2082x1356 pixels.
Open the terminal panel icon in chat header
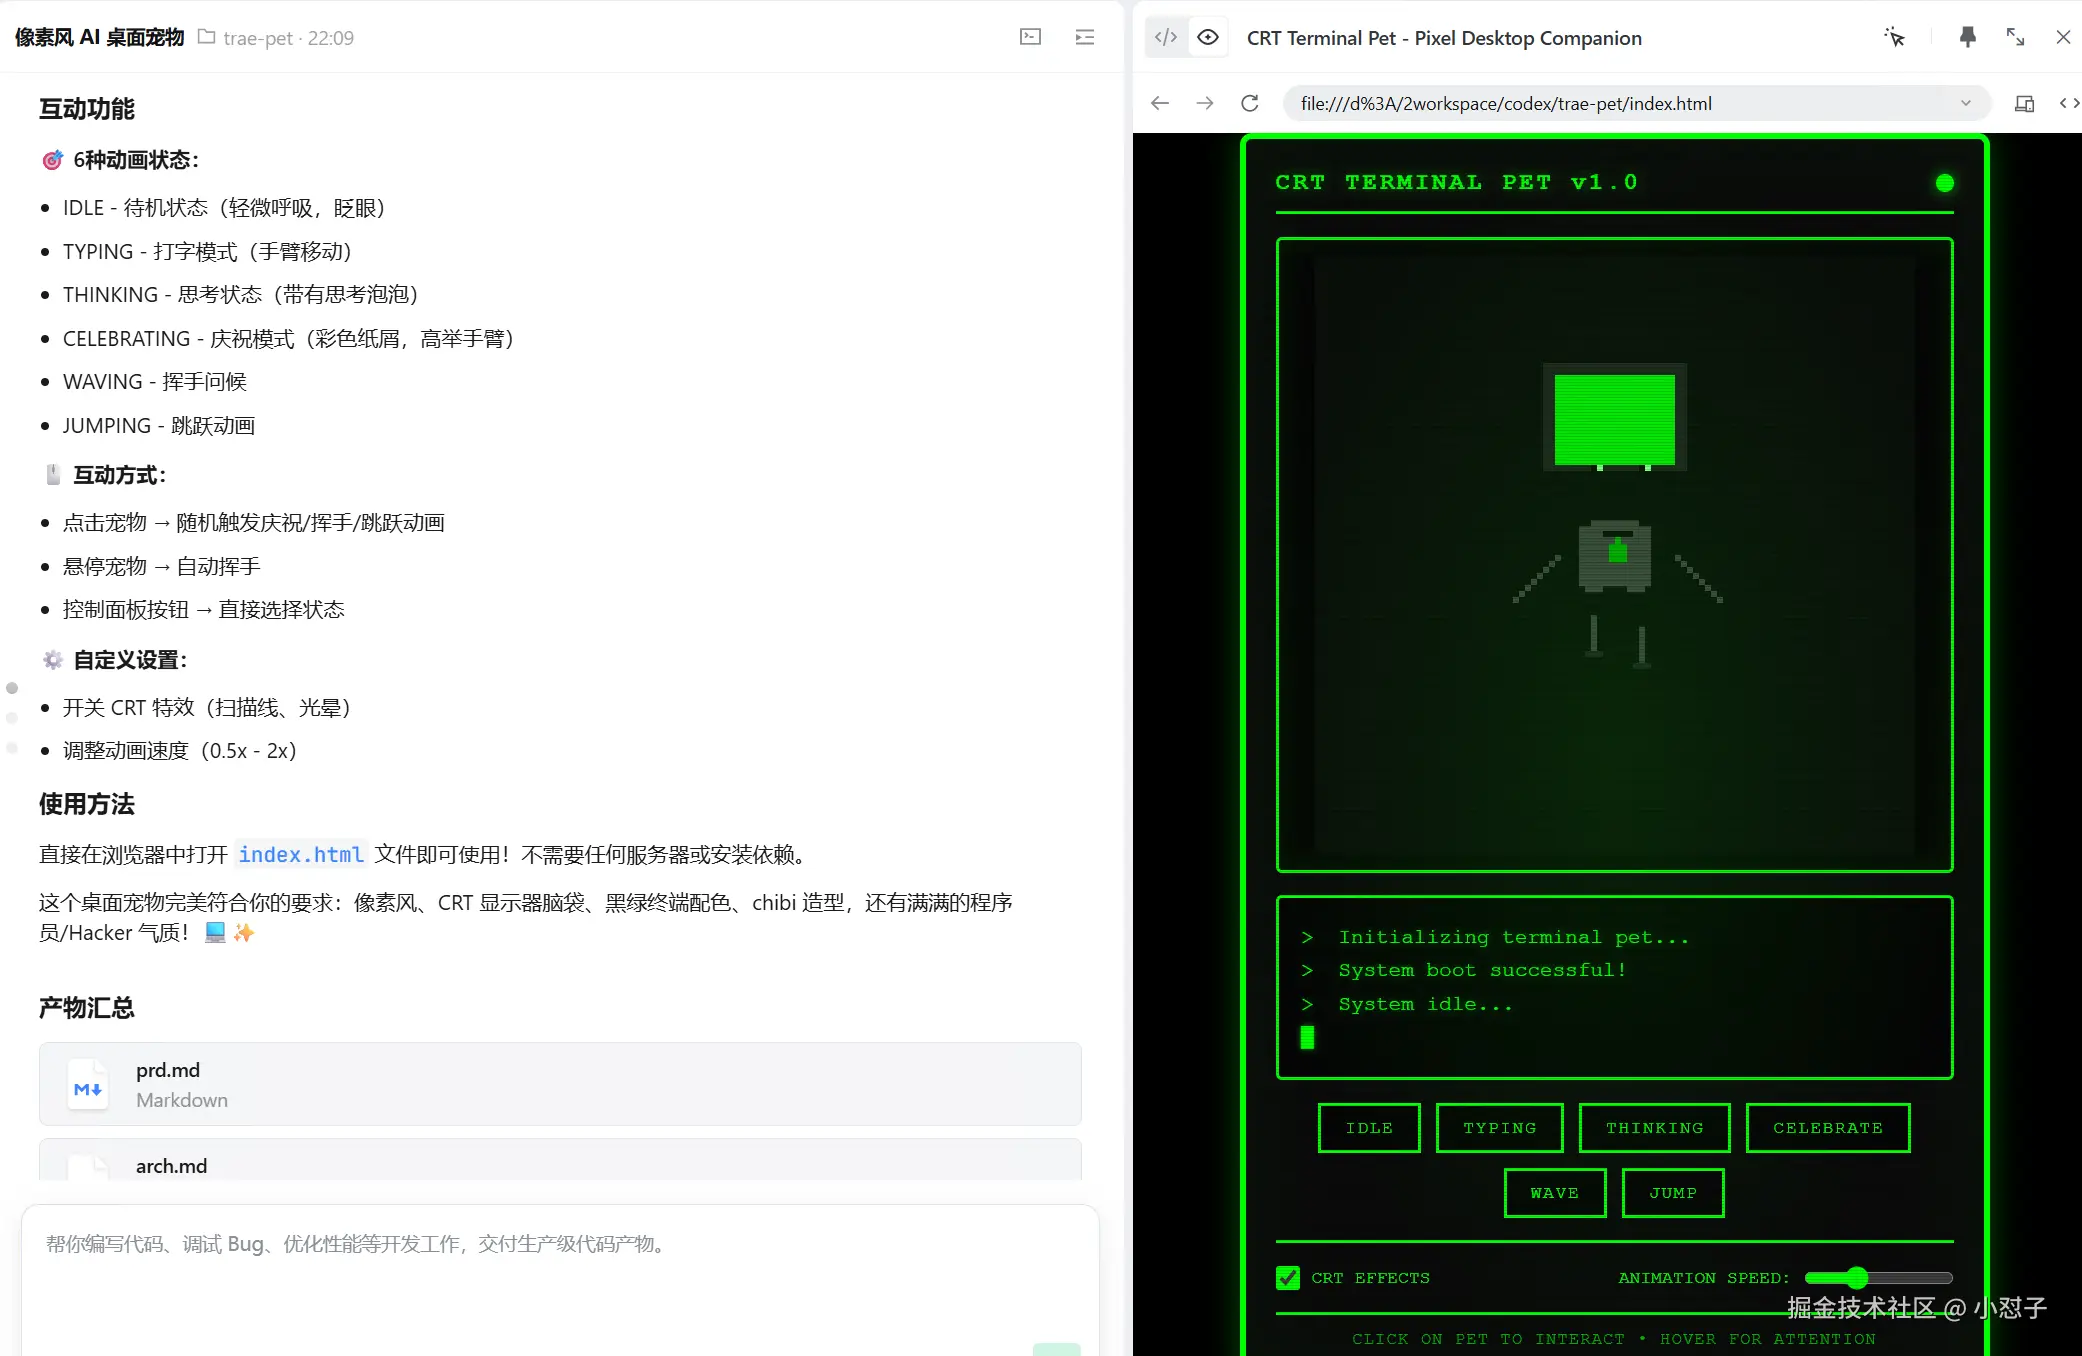click(1030, 37)
